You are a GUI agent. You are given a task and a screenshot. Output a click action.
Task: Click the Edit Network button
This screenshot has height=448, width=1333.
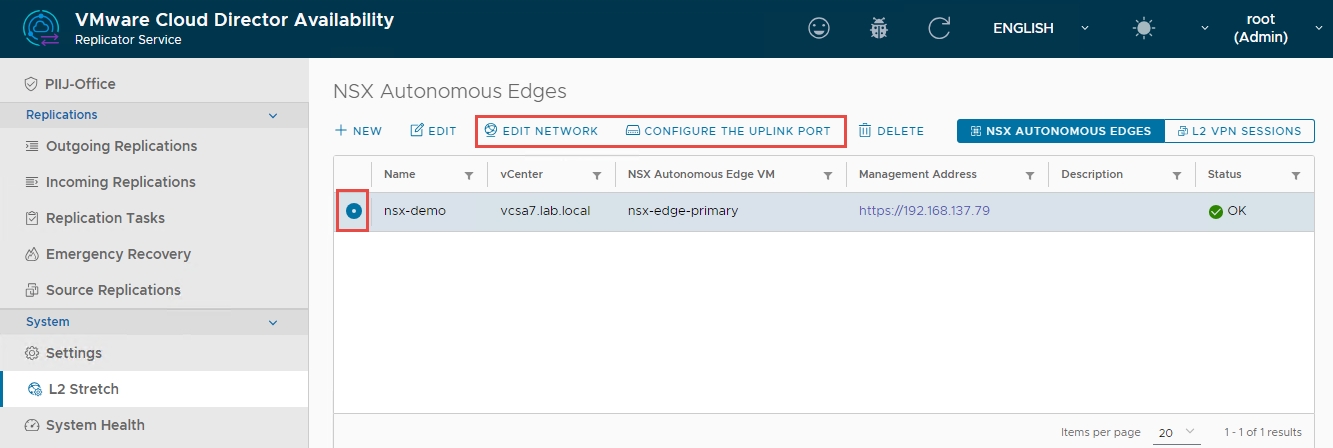541,131
